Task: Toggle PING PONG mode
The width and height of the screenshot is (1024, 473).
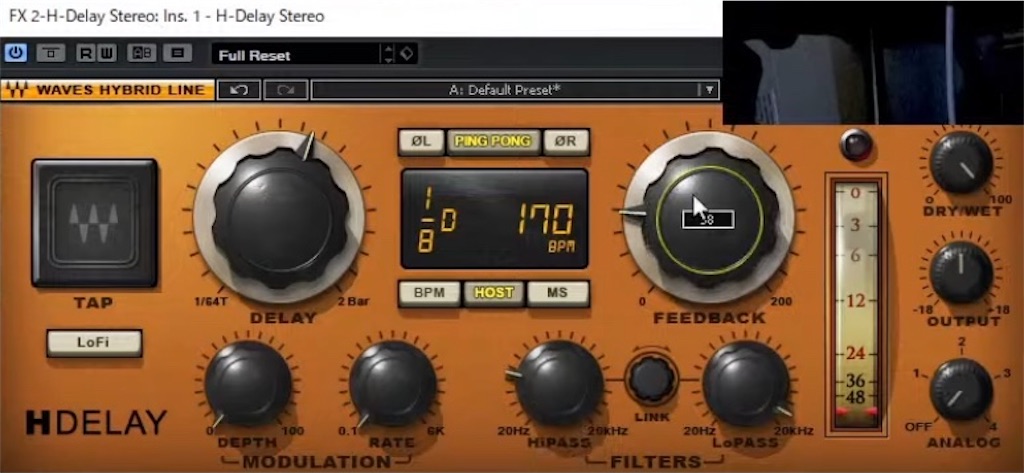Action: (493, 142)
